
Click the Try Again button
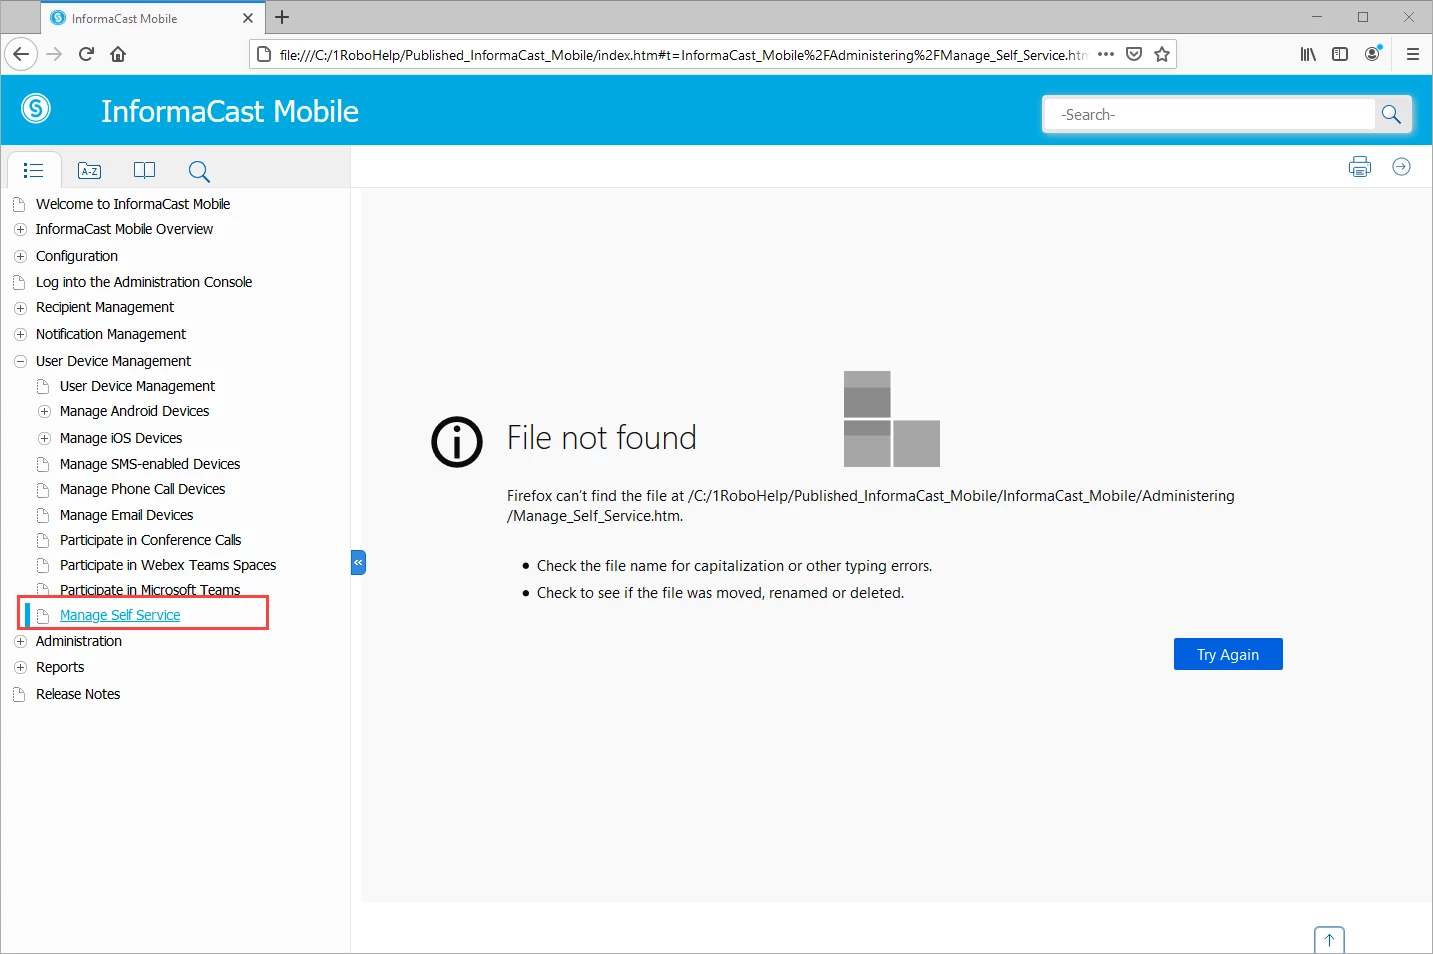pos(1228,654)
